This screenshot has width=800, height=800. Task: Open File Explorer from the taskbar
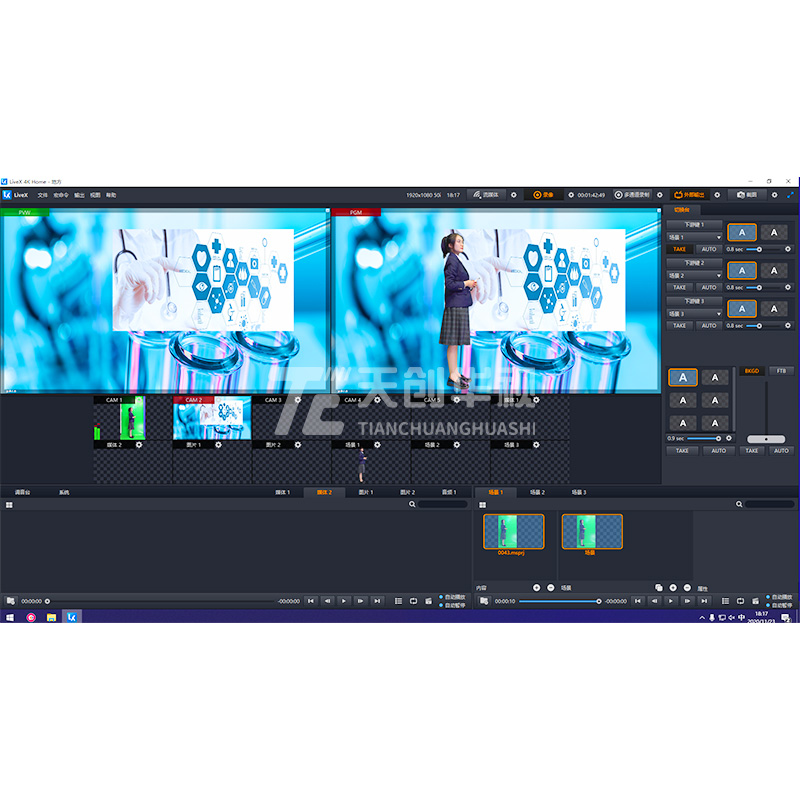click(51, 617)
